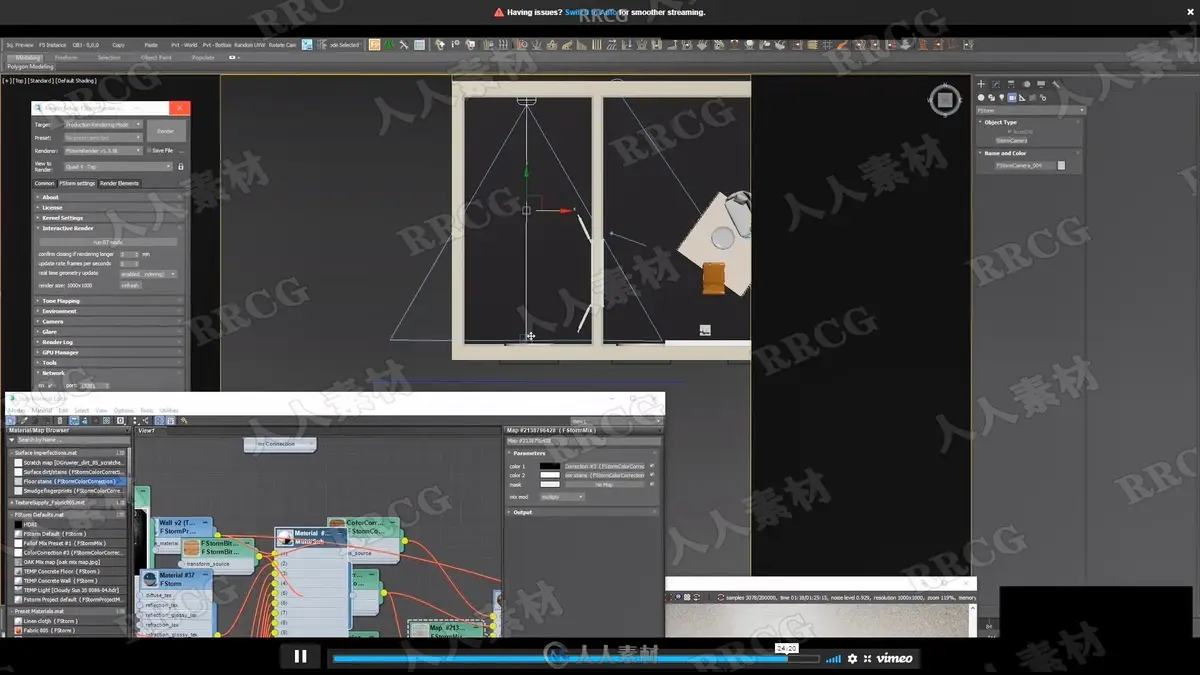The height and width of the screenshot is (675, 1200).
Task: Open the Target rendering mode dropdown
Action: pyautogui.click(x=103, y=125)
